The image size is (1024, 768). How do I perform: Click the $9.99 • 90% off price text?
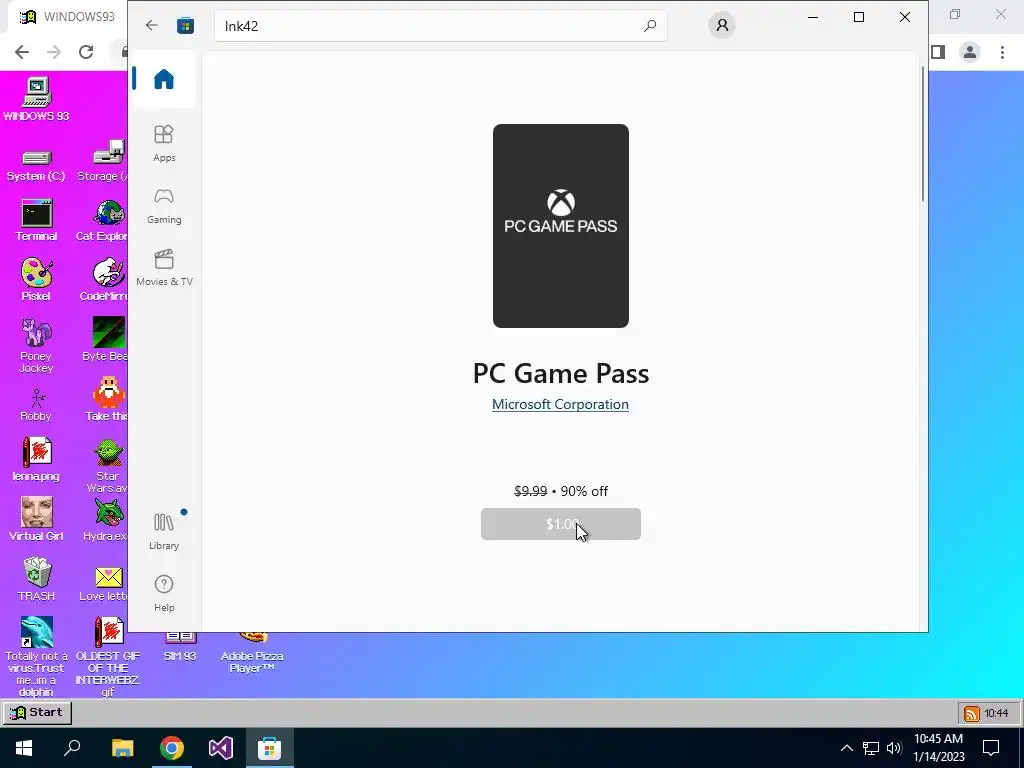tap(560, 491)
